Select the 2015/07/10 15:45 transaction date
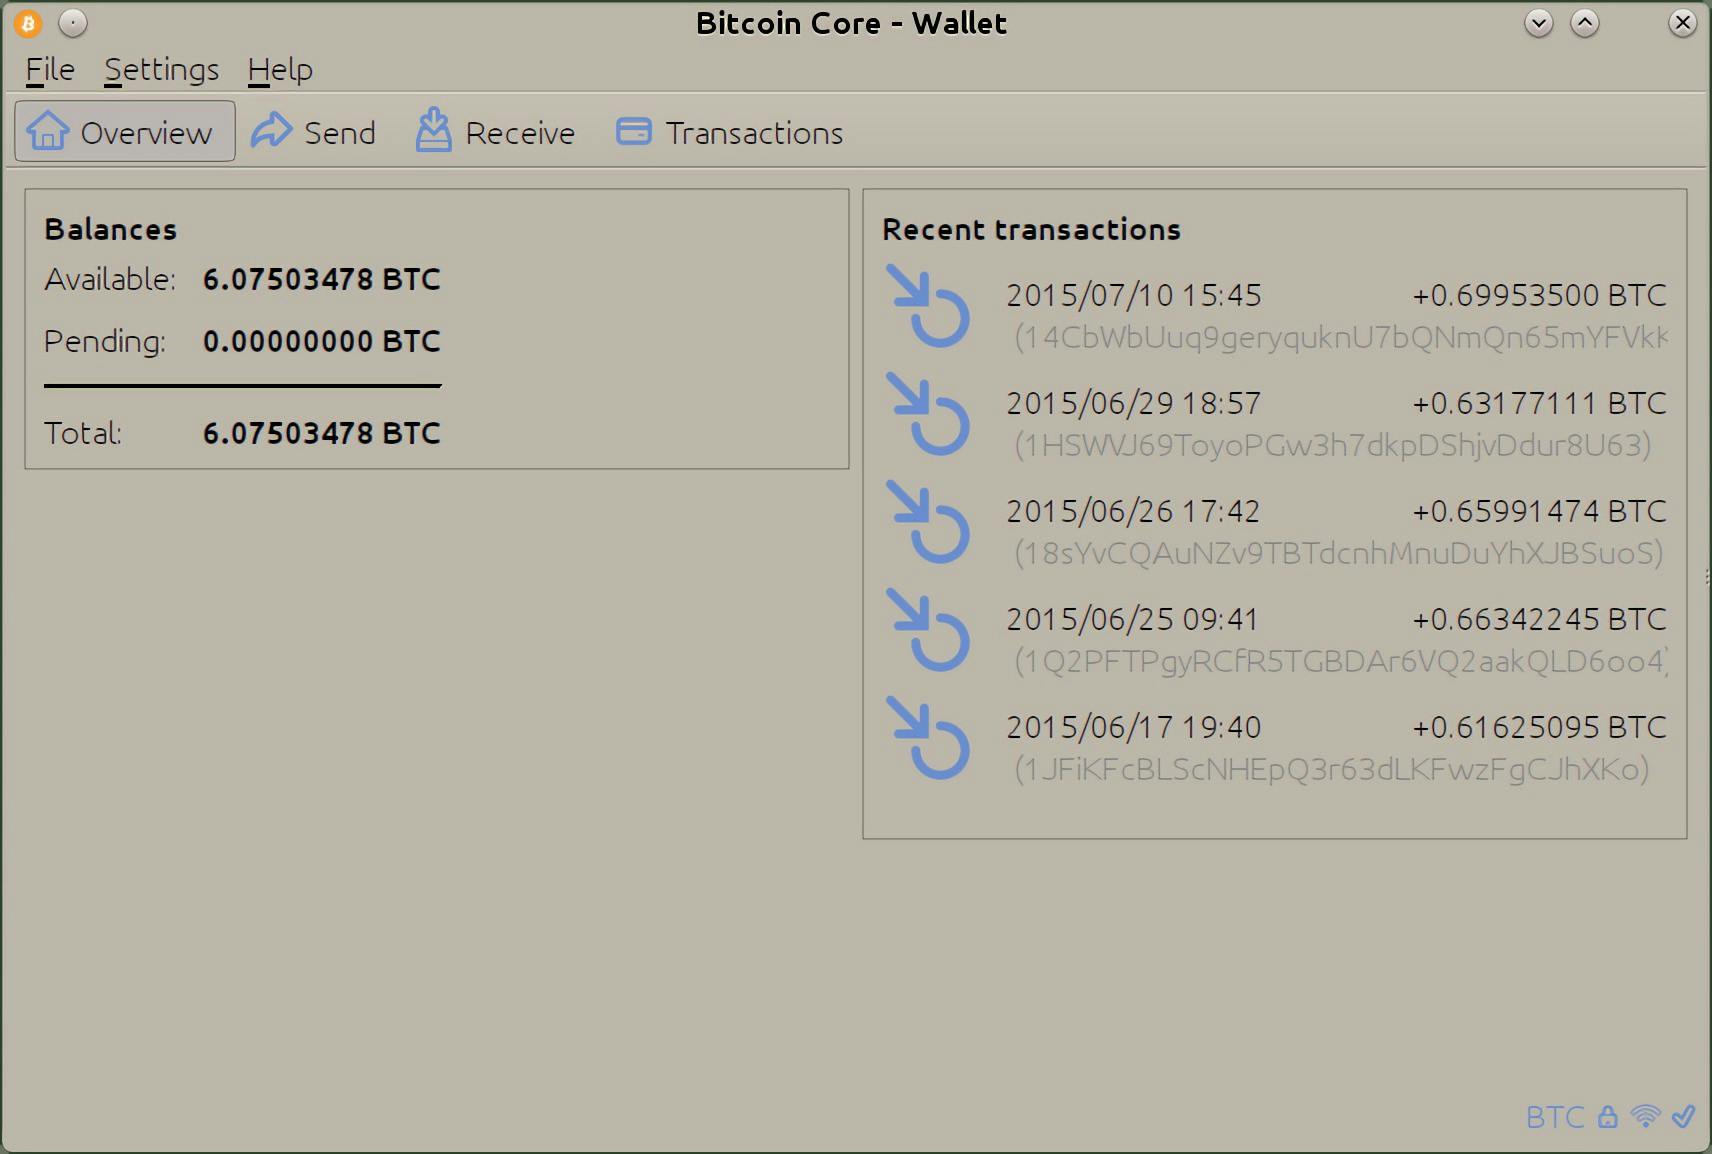Image resolution: width=1712 pixels, height=1154 pixels. tap(1134, 295)
